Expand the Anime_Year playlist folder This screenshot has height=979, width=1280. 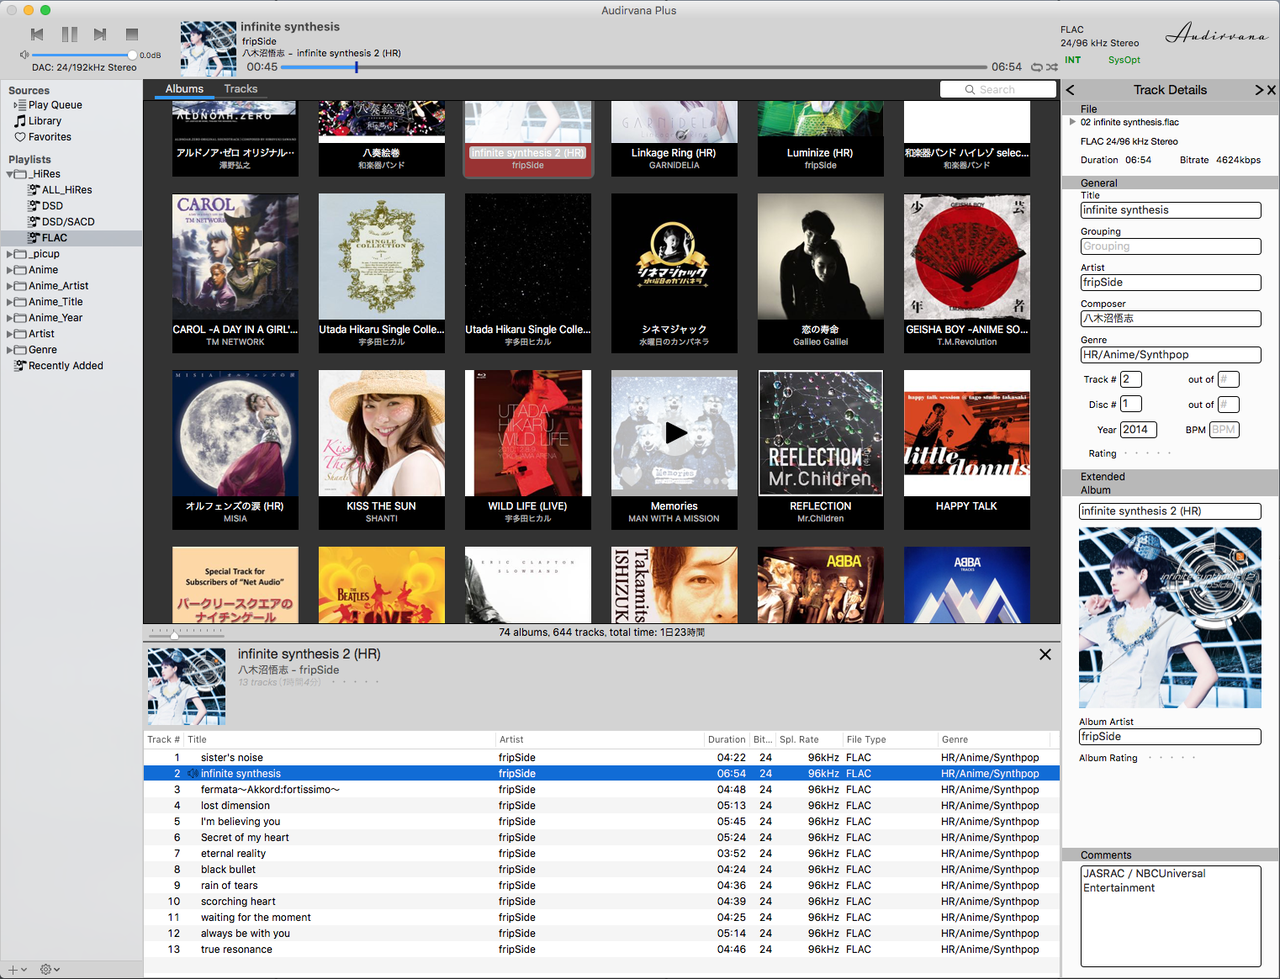9,318
